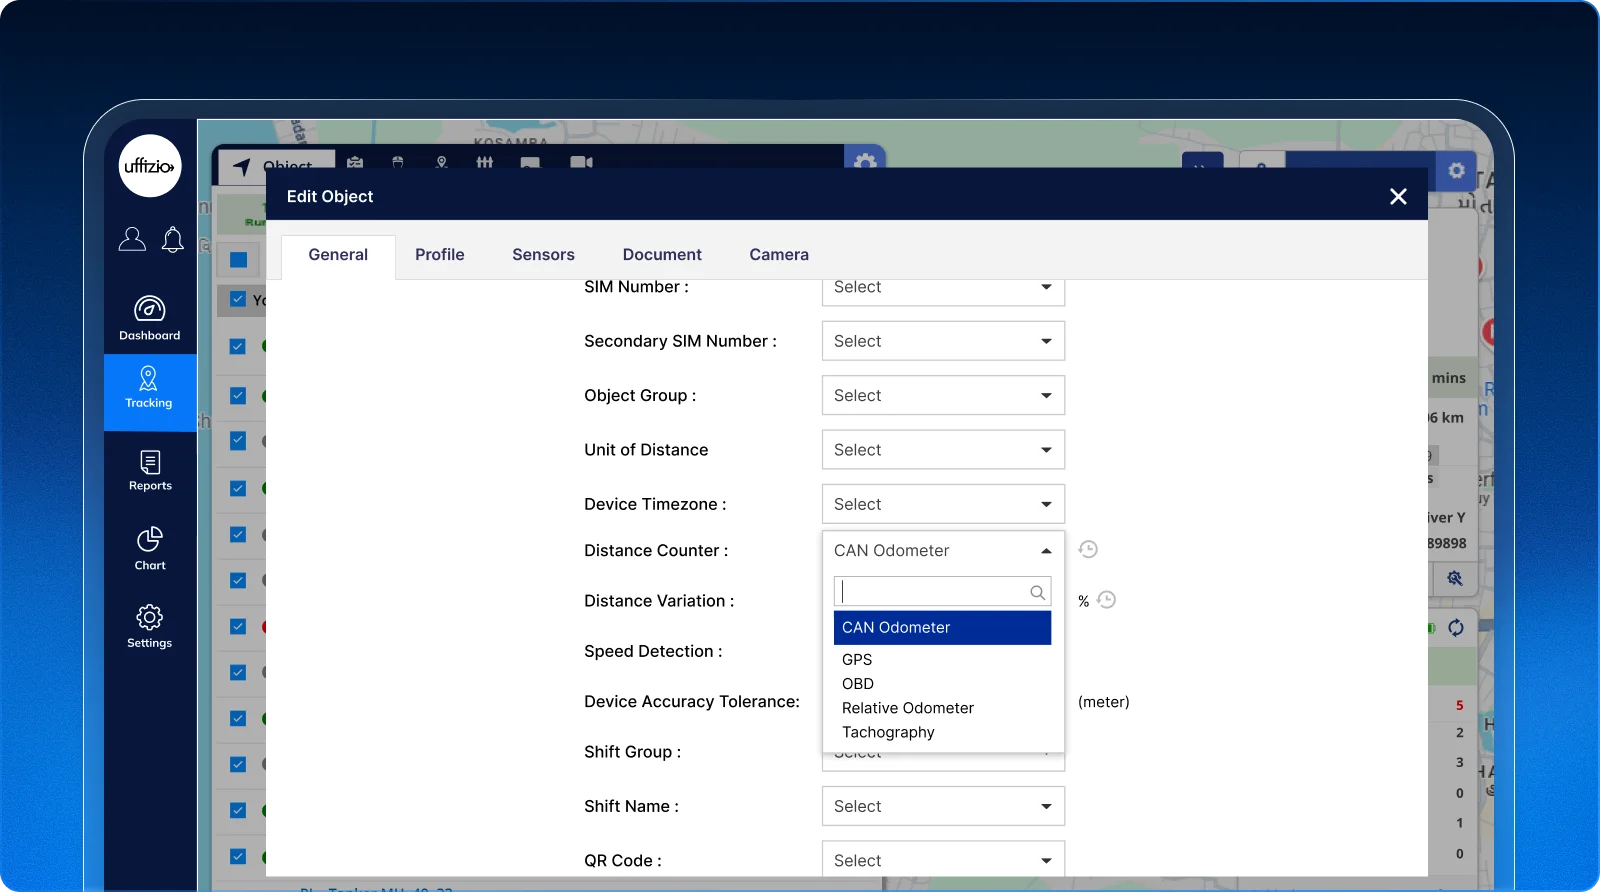Viewport: 1600px width, 892px height.
Task: Click the 'Device Accuracy Tolerance:' label
Action: coord(692,702)
